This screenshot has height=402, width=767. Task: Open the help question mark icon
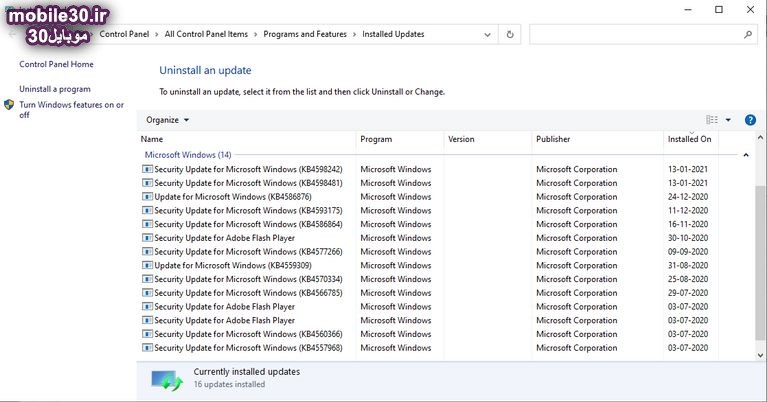coord(750,120)
